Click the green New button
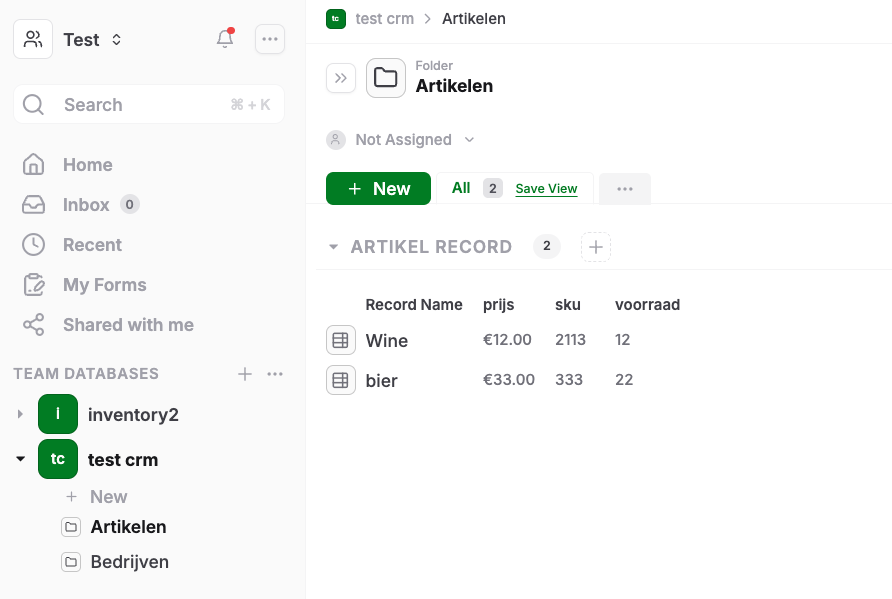This screenshot has width=892, height=599. point(378,188)
